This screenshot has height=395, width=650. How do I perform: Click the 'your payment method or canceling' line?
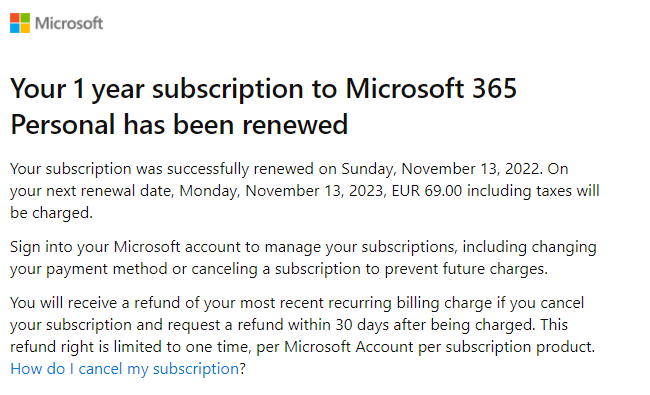point(279,269)
